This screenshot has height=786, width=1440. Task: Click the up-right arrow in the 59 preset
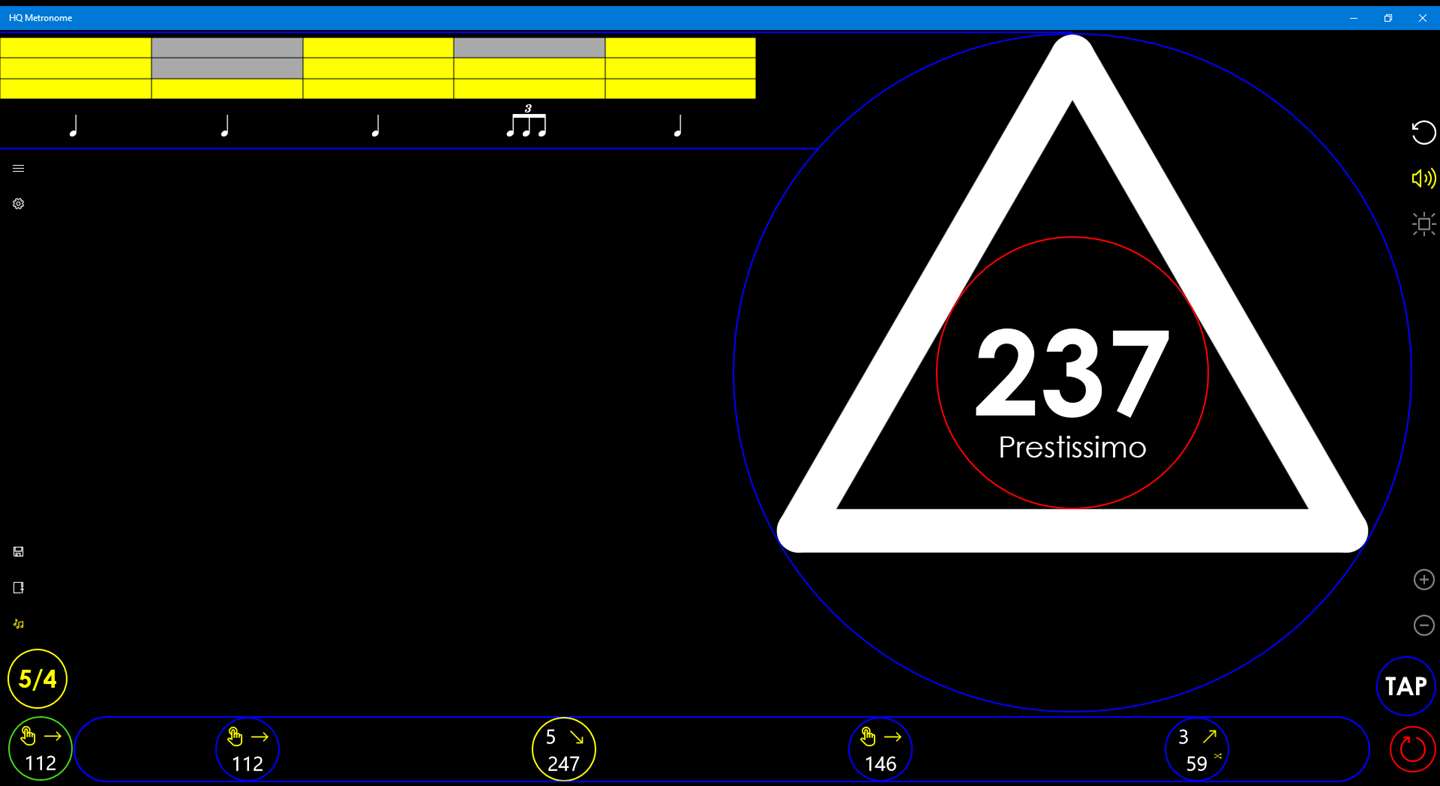[1210, 737]
